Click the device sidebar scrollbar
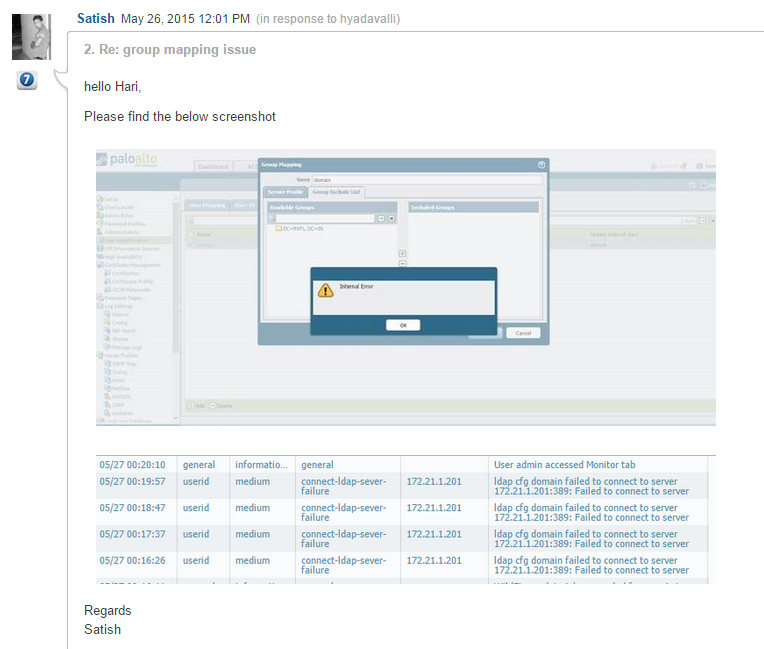Image resolution: width=764 pixels, height=649 pixels. [175, 278]
